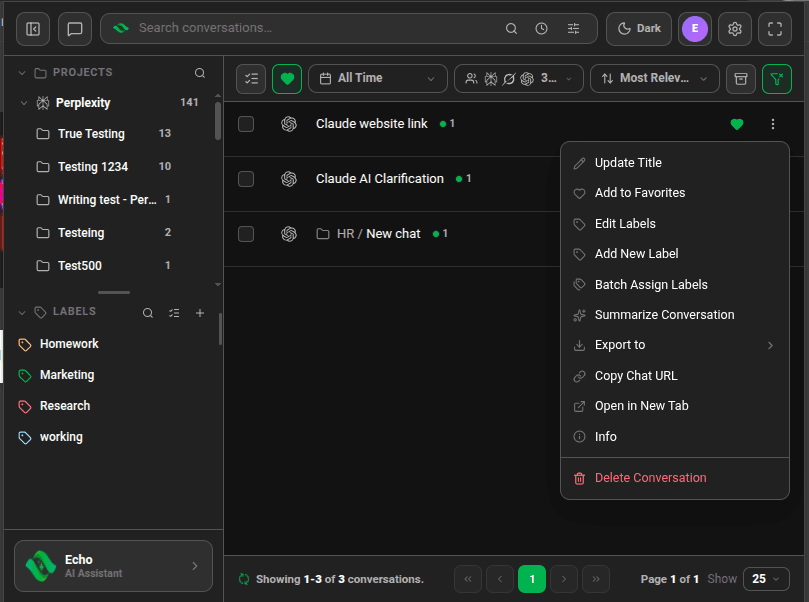Screen dimensions: 809x602
Task: Click refresh sync icon near Showing text
Action: 244,579
